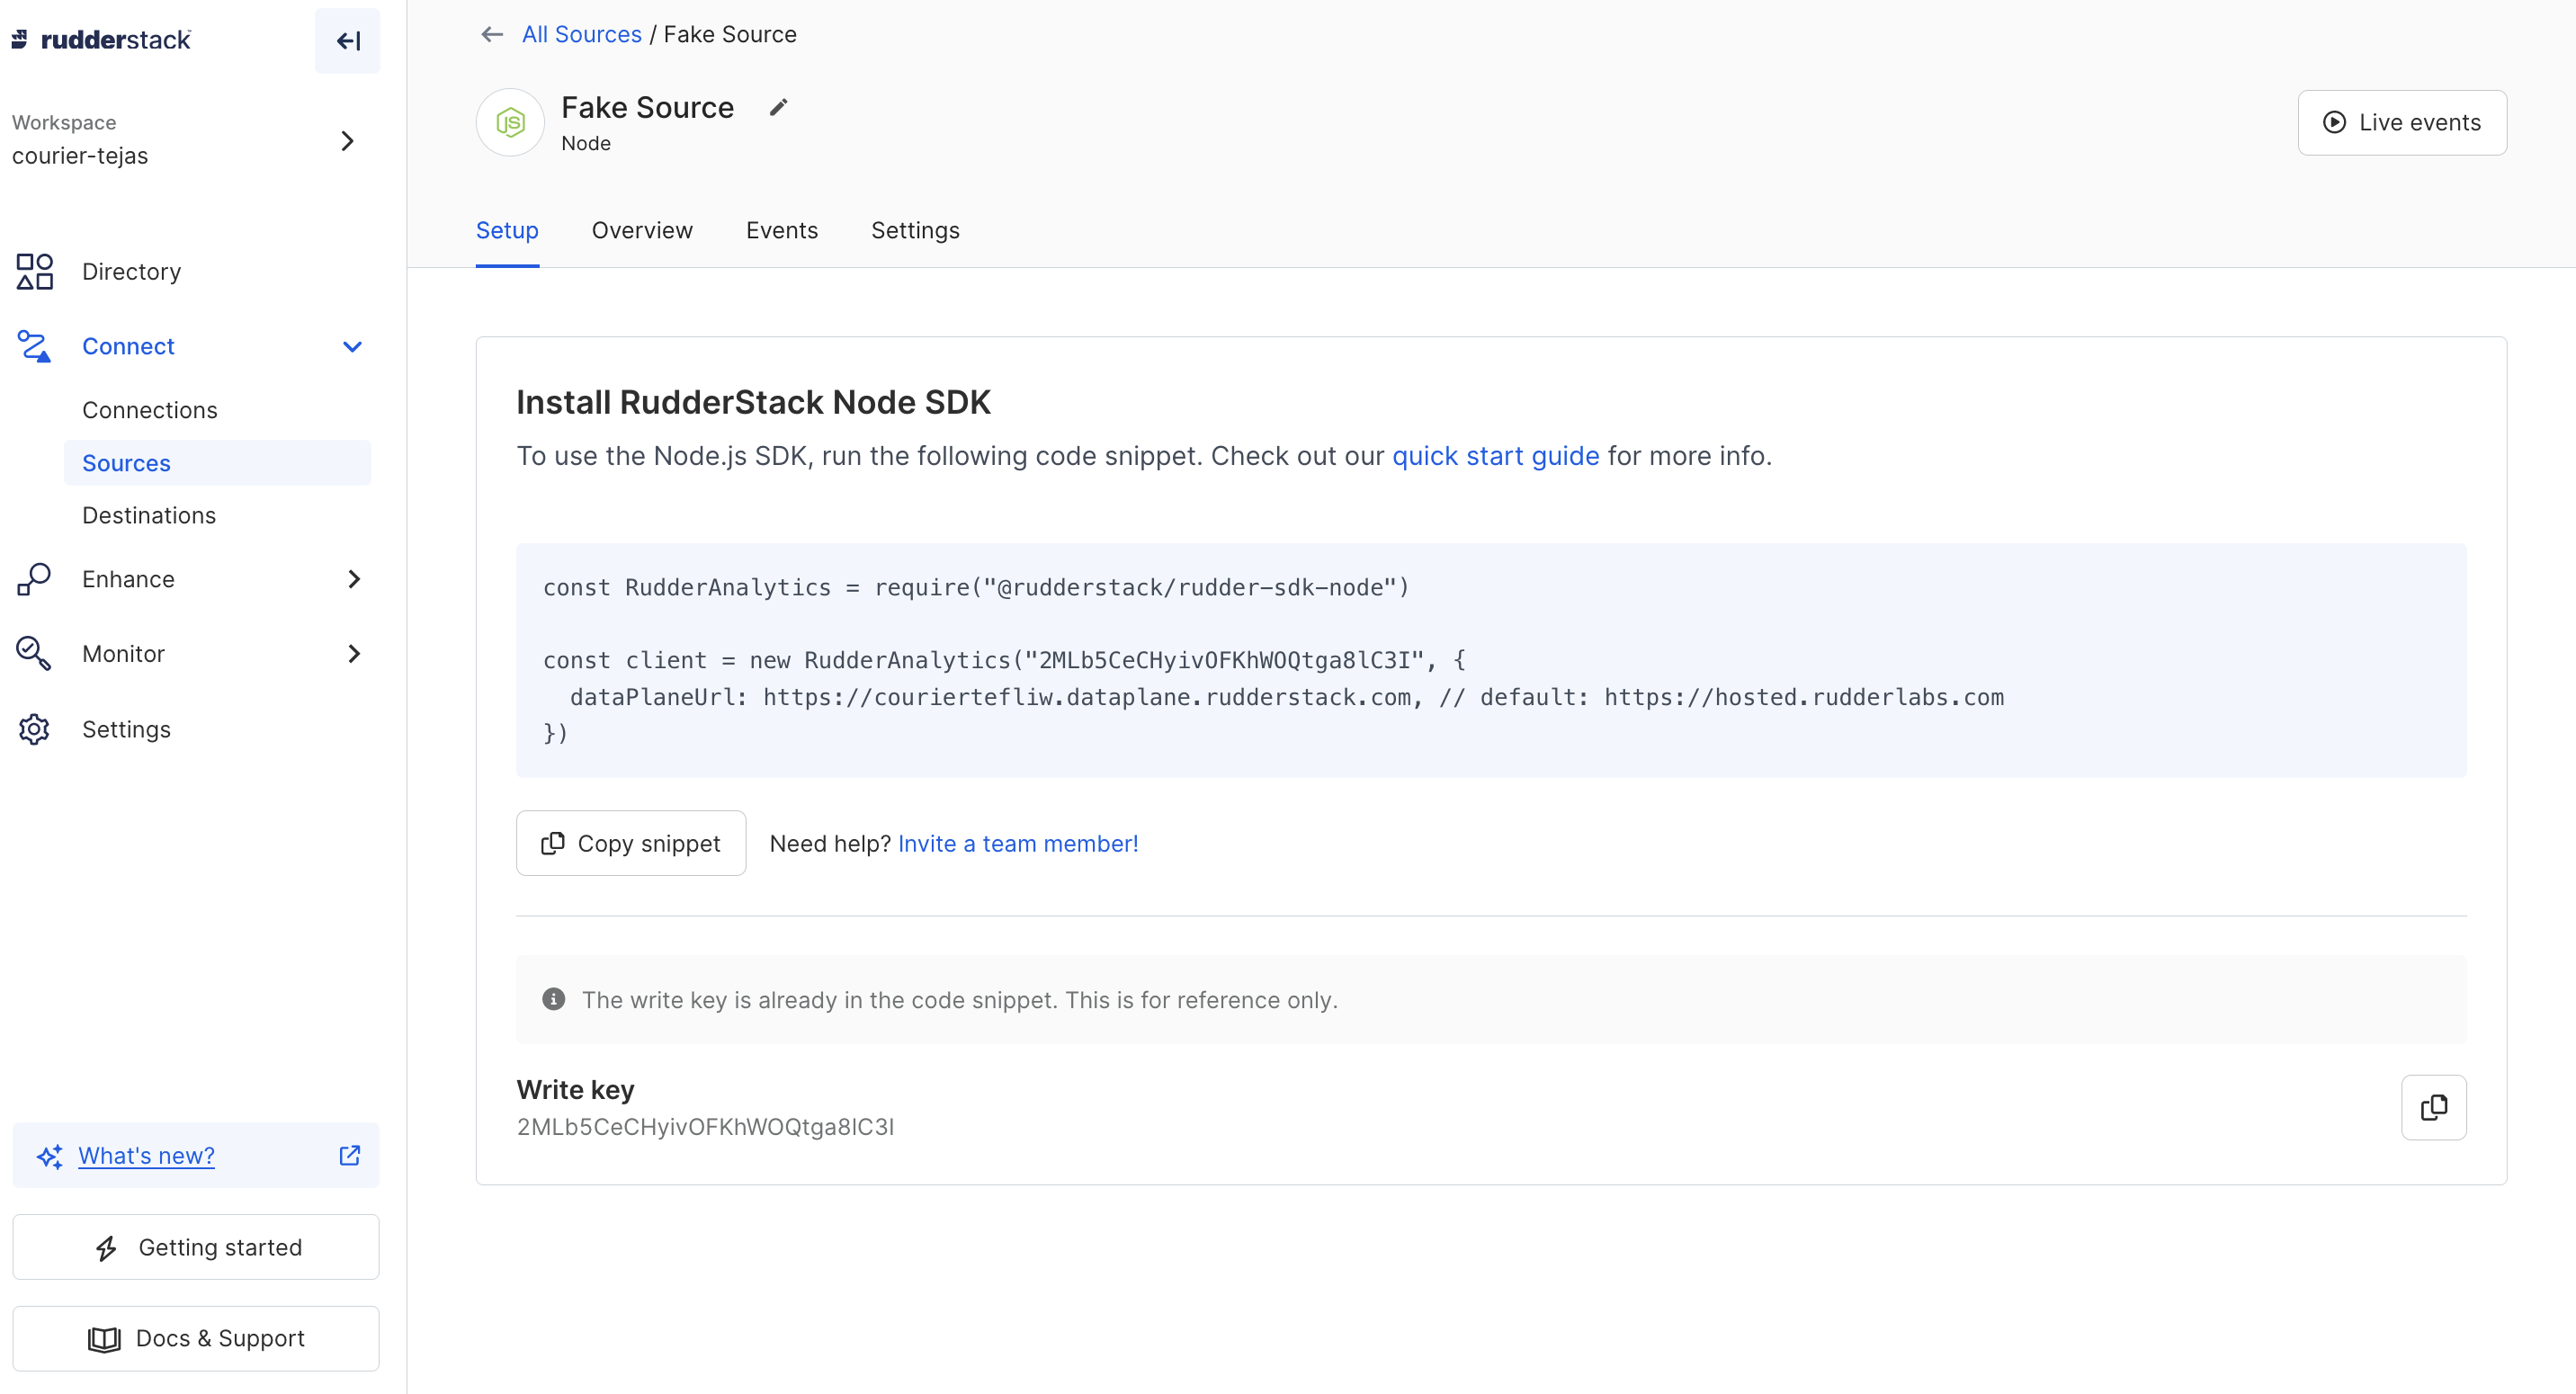The height and width of the screenshot is (1394, 2576).
Task: Click the back arrow near All Sources
Action: pos(491,34)
